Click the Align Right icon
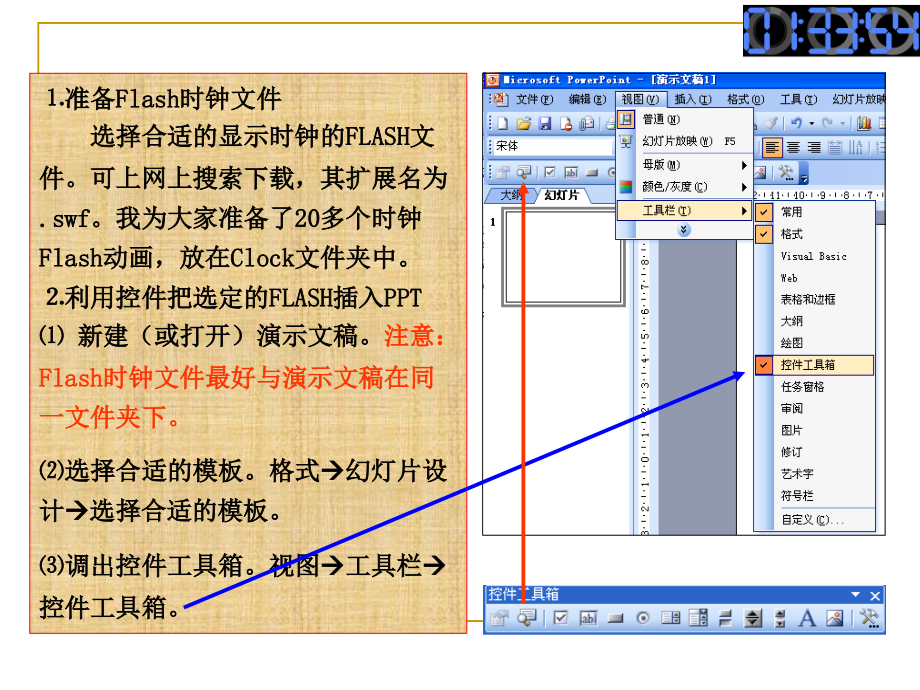Screen dimensions: 920x690 coord(814,147)
